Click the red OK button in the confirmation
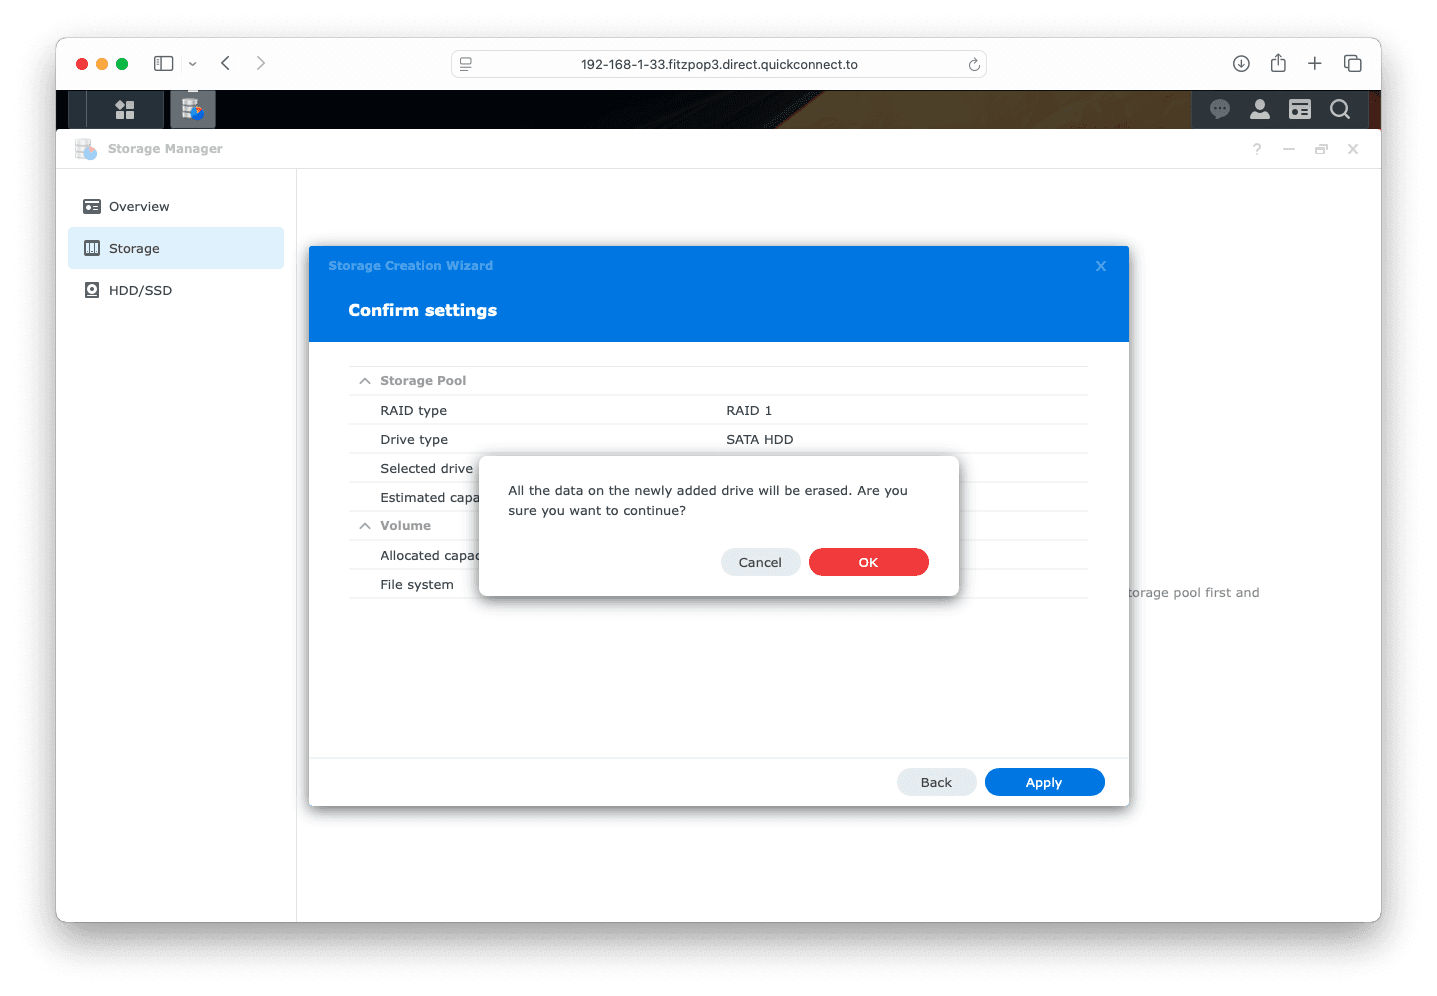The width and height of the screenshot is (1437, 996). click(868, 562)
